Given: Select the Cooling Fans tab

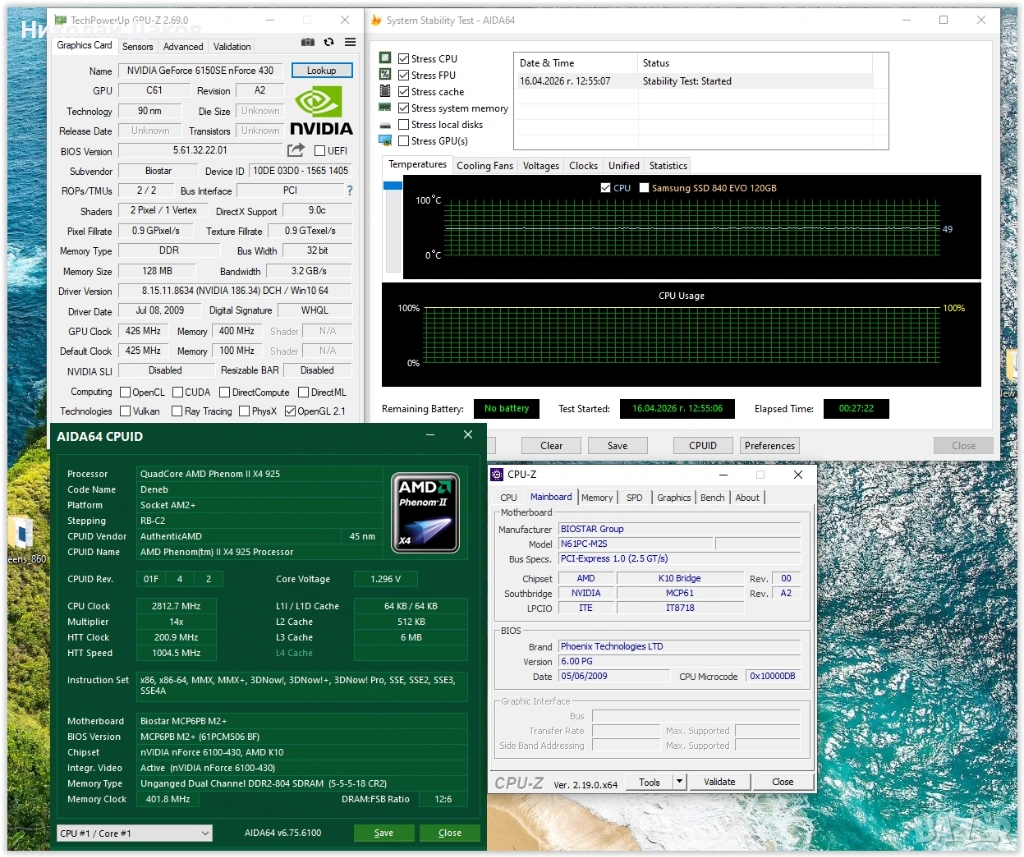Looking at the screenshot, I should (484, 166).
